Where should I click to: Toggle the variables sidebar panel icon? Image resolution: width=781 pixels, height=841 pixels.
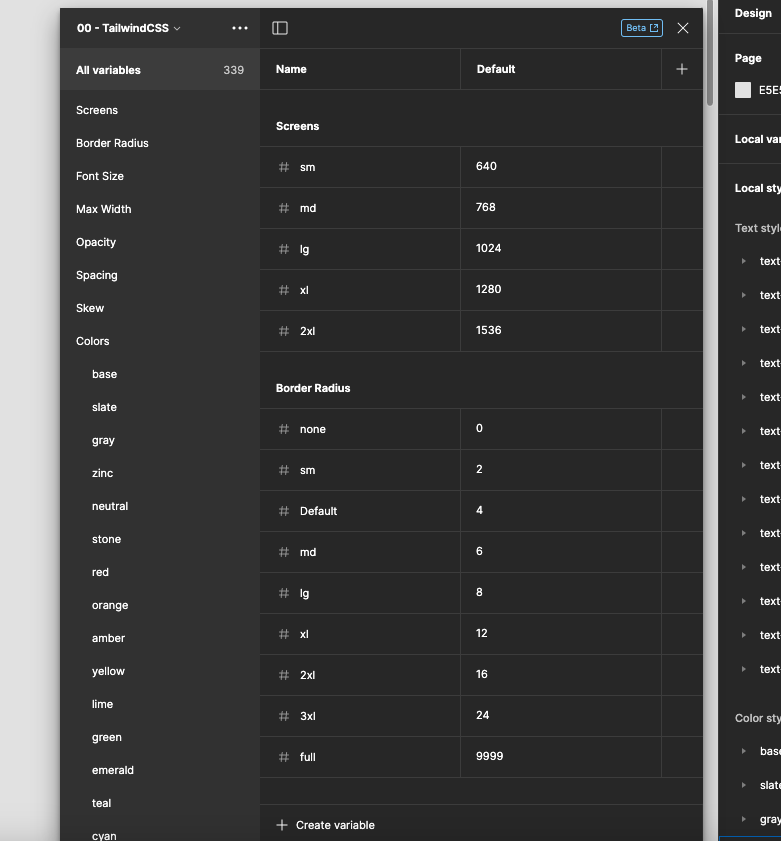pyautogui.click(x=280, y=28)
